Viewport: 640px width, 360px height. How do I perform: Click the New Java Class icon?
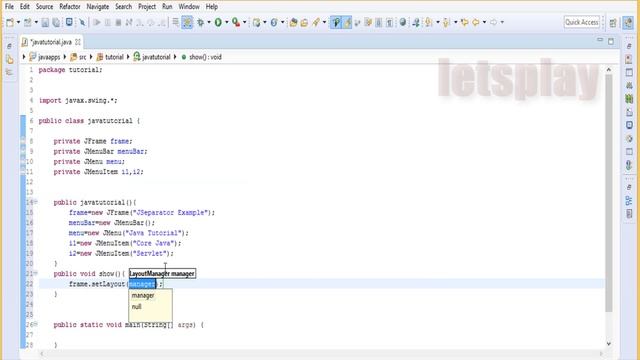click(274, 22)
